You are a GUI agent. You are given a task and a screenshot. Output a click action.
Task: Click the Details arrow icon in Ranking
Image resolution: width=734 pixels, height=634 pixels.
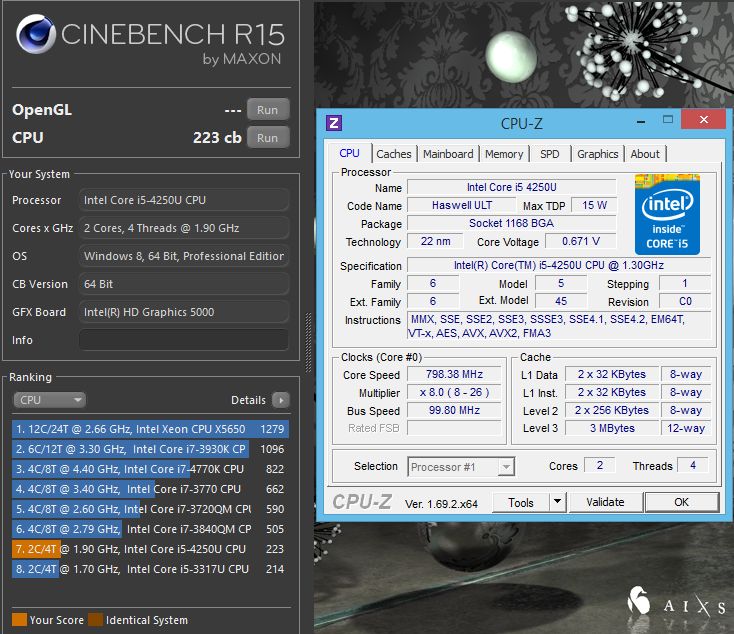281,400
